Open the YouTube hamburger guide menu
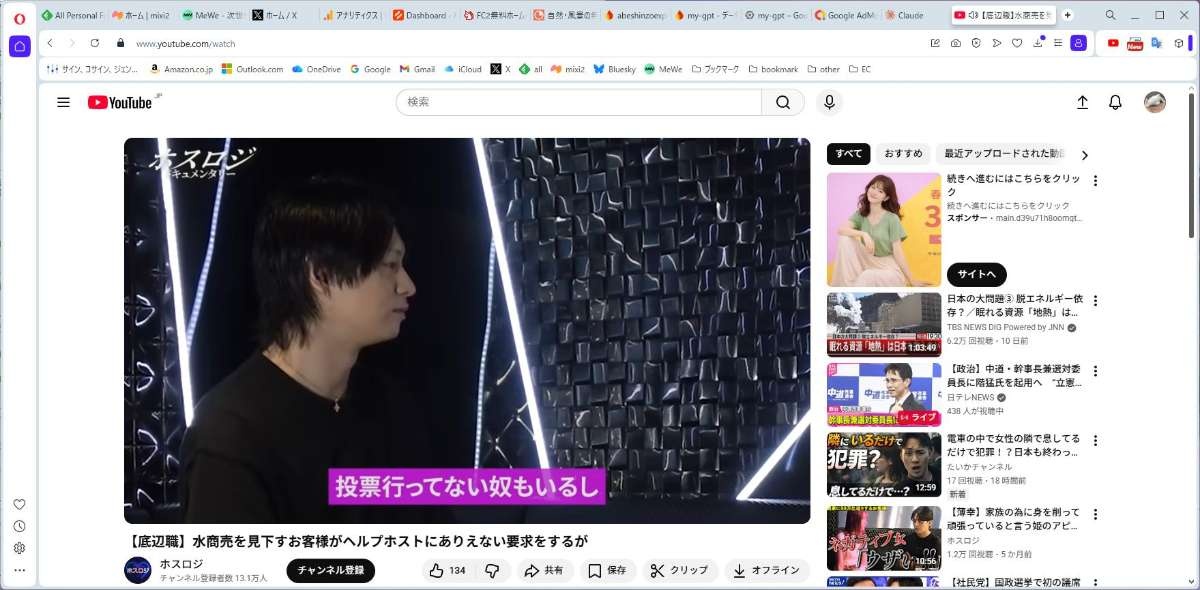 (64, 102)
